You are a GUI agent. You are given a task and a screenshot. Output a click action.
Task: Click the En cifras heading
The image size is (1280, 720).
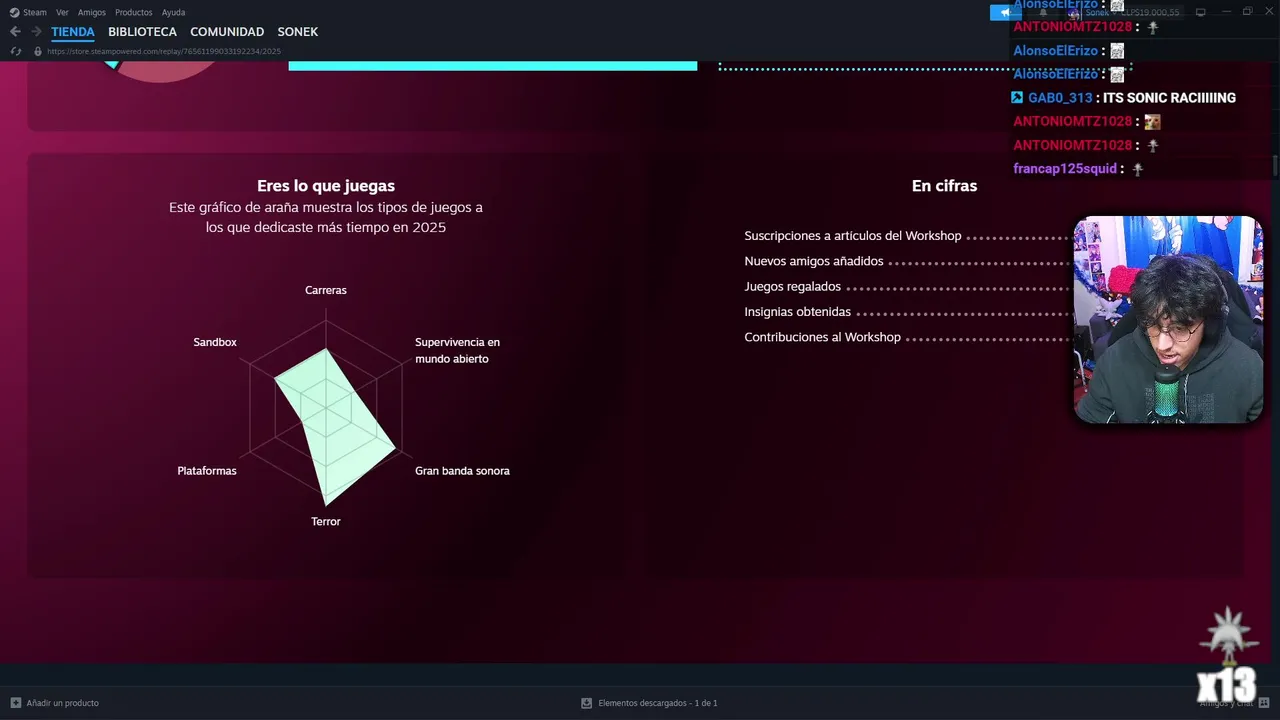(944, 186)
